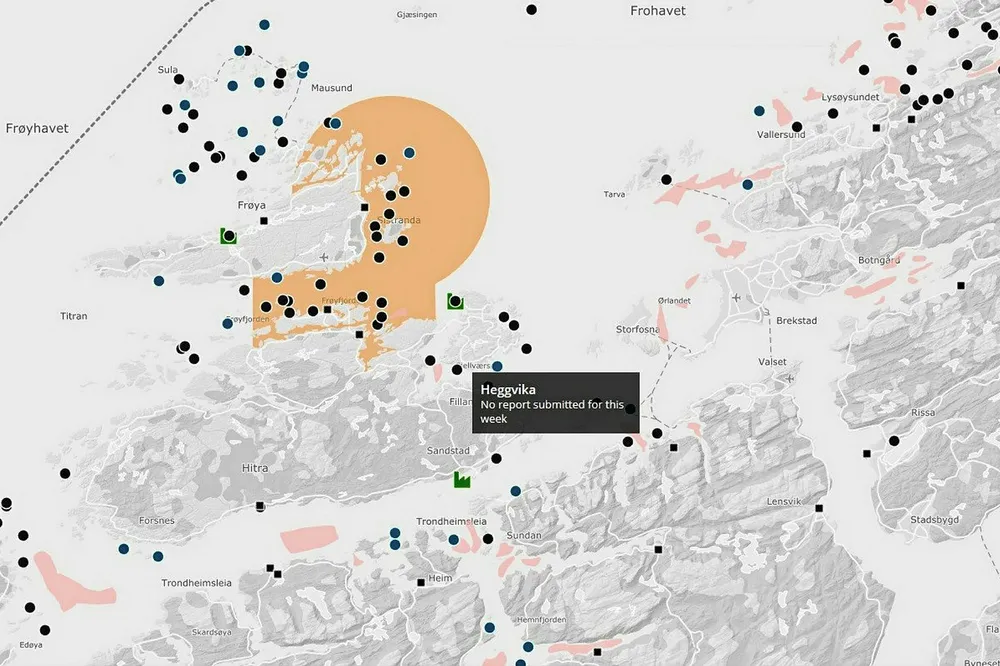The height and width of the screenshot is (666, 1000).
Task: Select the blue dot left of Vallersund
Action: click(x=759, y=111)
